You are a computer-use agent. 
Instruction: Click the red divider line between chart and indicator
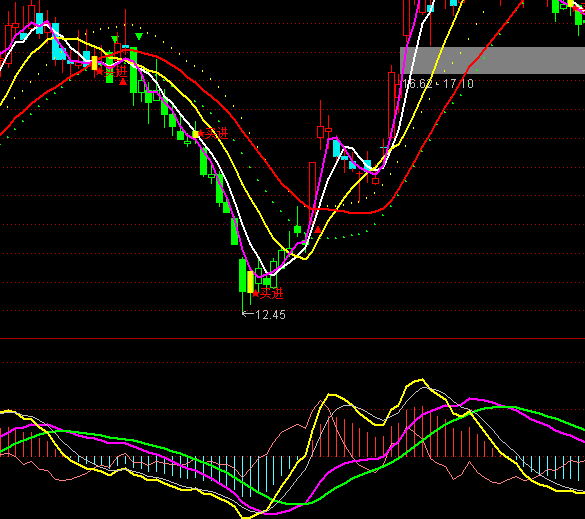[x=292, y=338]
